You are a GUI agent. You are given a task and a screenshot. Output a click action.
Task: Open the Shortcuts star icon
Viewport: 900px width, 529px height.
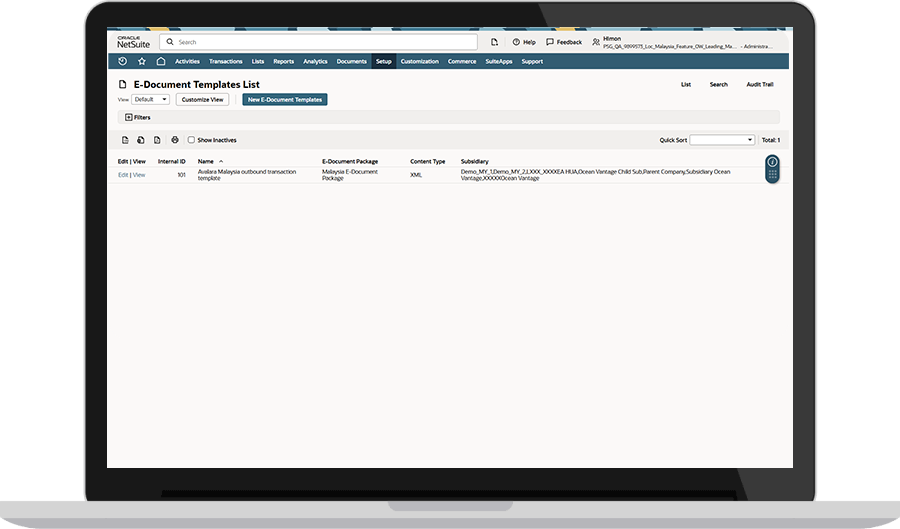[x=142, y=61]
